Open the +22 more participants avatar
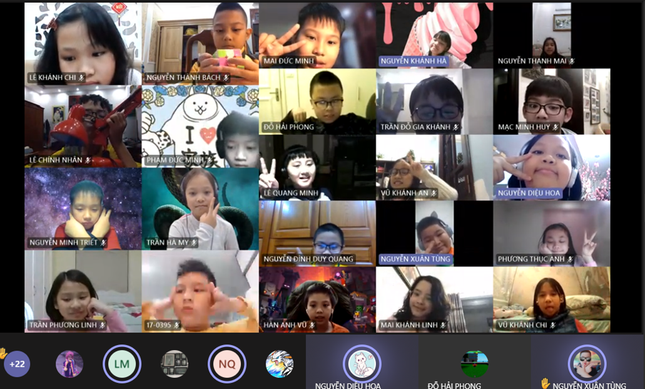 click(x=17, y=364)
